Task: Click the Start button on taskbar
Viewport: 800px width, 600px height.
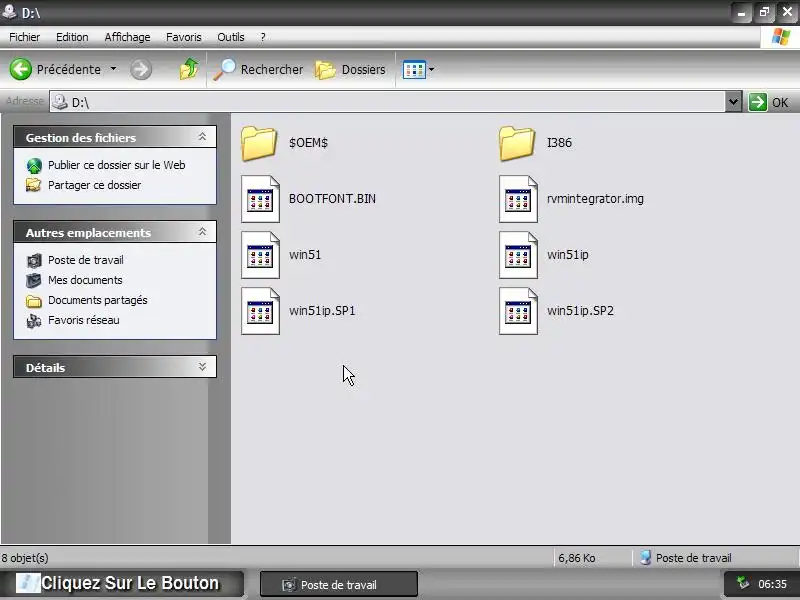Action: (x=122, y=583)
